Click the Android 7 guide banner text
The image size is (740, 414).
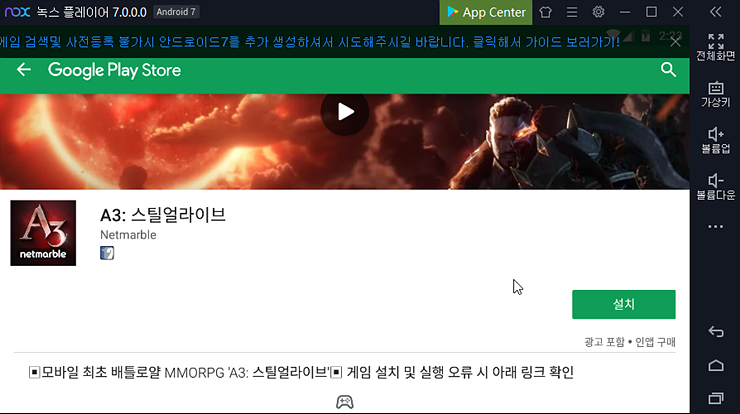tap(310, 42)
